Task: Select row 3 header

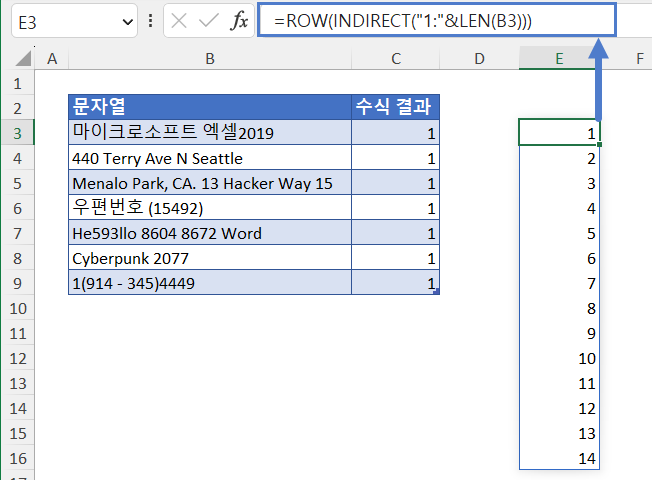Action: coord(17,134)
